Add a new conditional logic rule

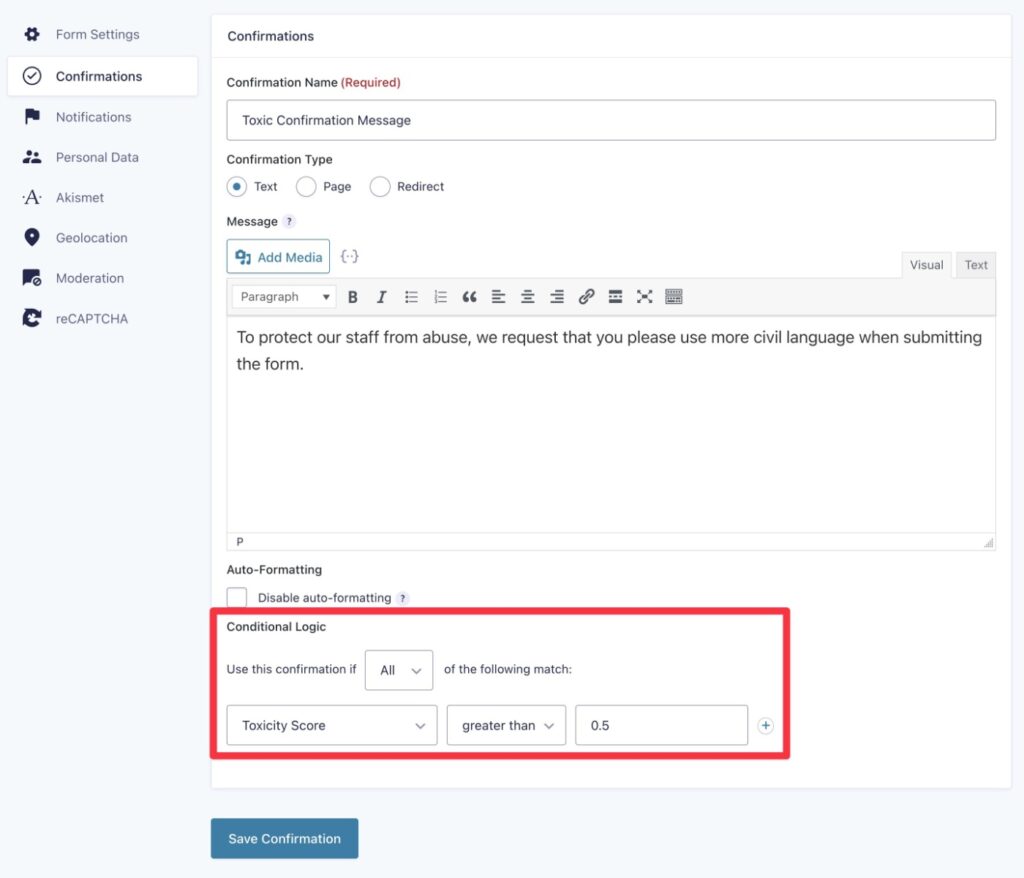point(765,725)
